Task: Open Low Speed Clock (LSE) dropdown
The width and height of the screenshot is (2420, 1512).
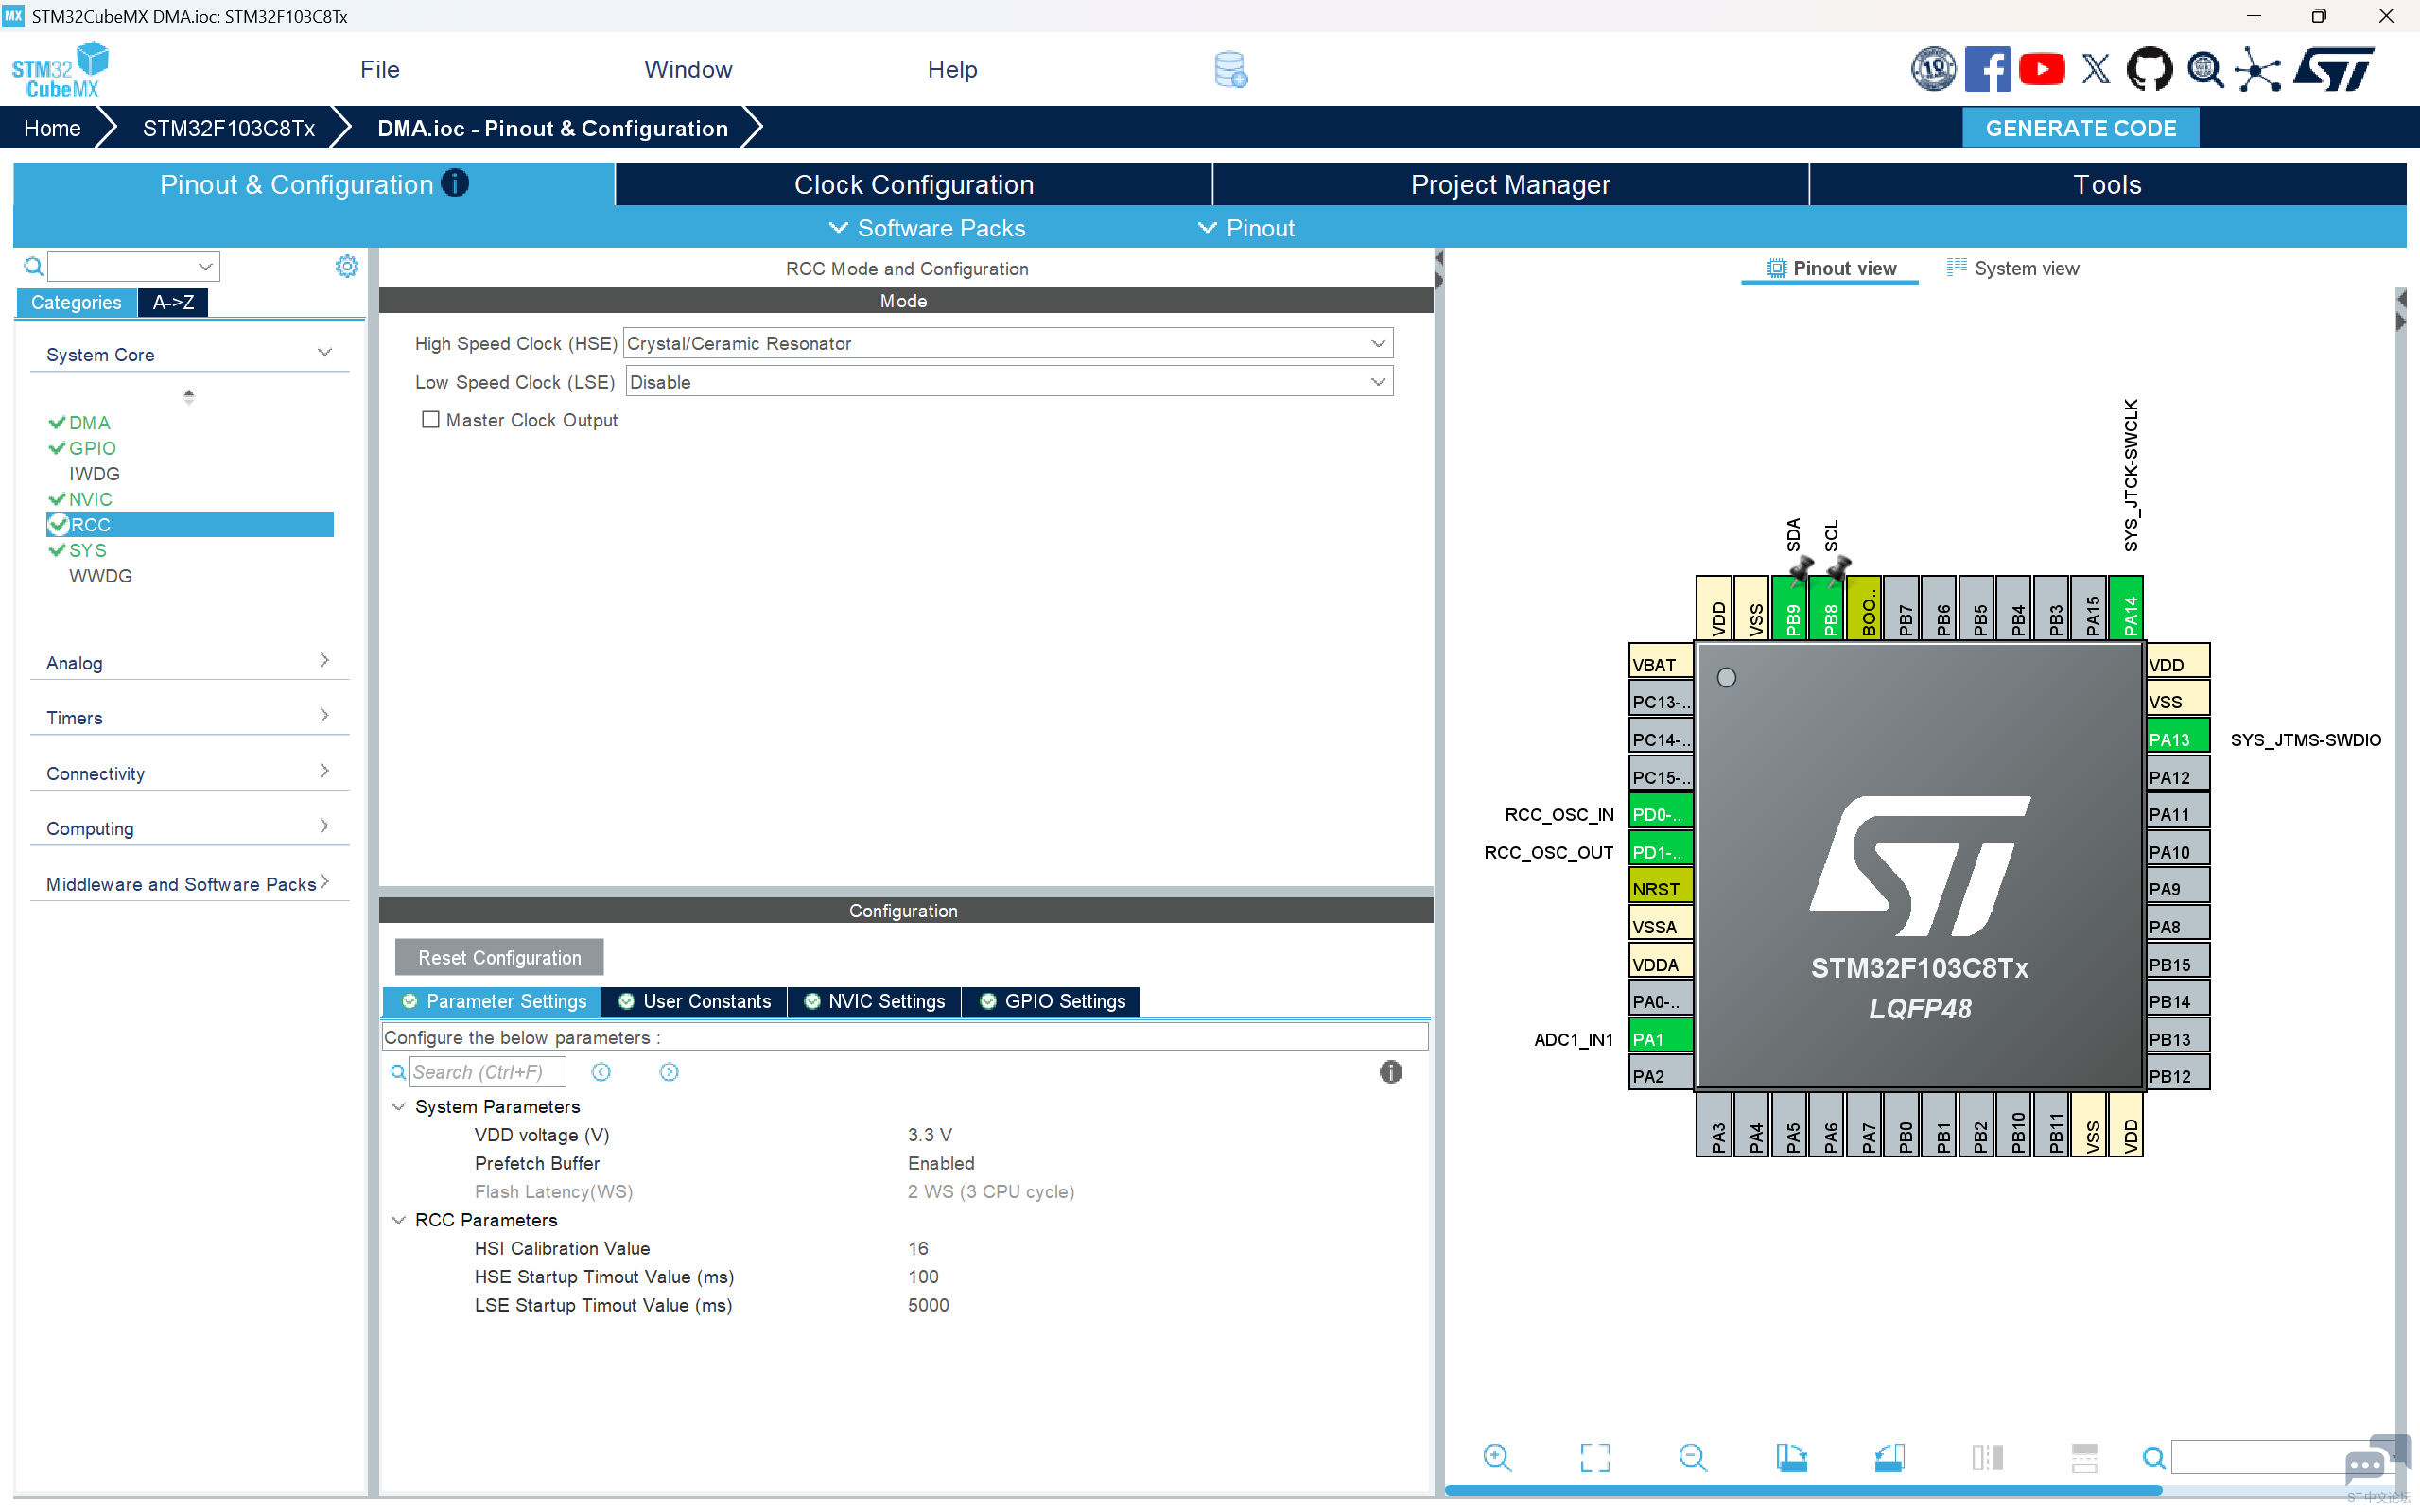Action: [x=1008, y=382]
